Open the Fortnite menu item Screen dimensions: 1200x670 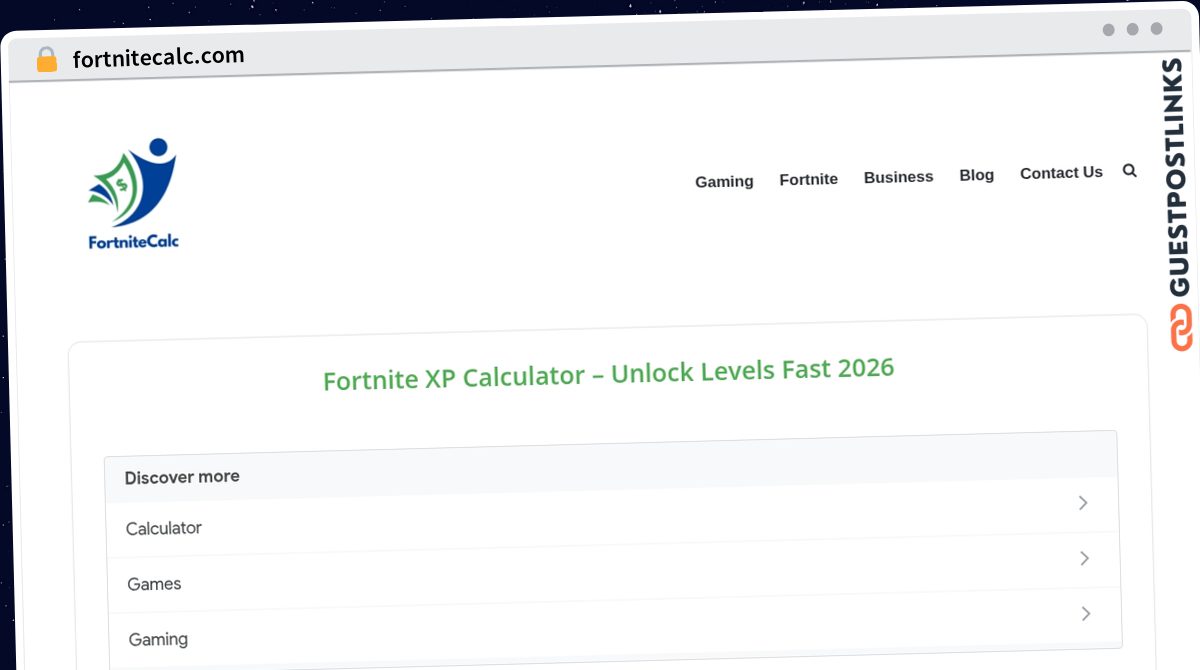point(809,179)
